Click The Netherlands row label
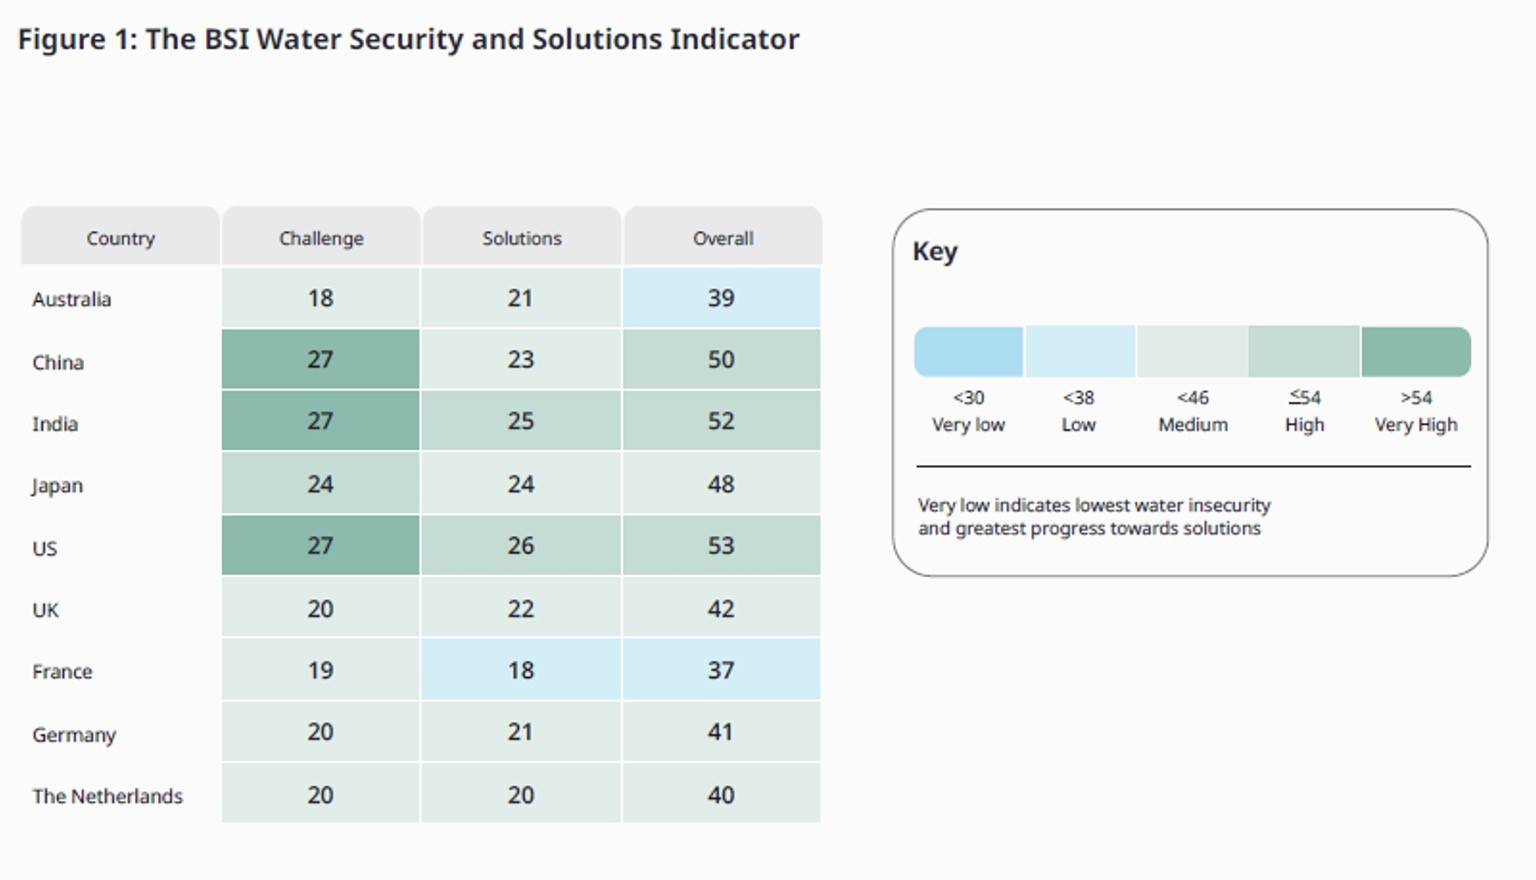Viewport: 1536px width, 880px height. click(108, 796)
